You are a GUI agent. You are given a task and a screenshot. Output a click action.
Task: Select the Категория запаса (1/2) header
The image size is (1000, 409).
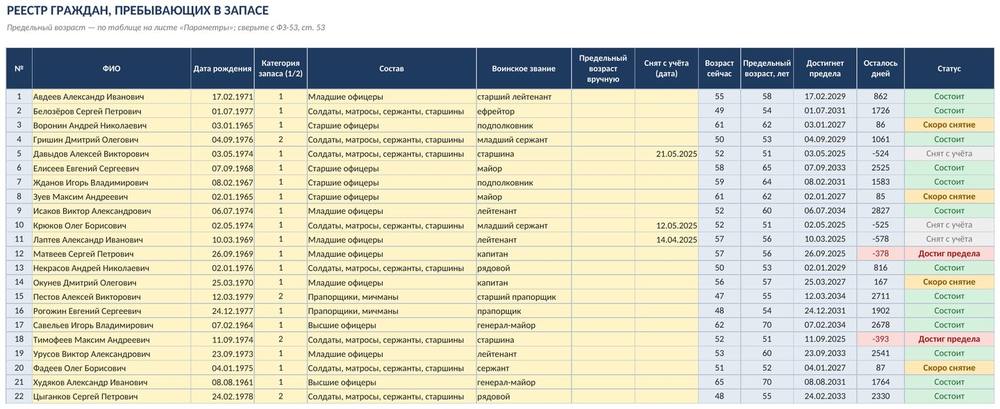[280, 69]
